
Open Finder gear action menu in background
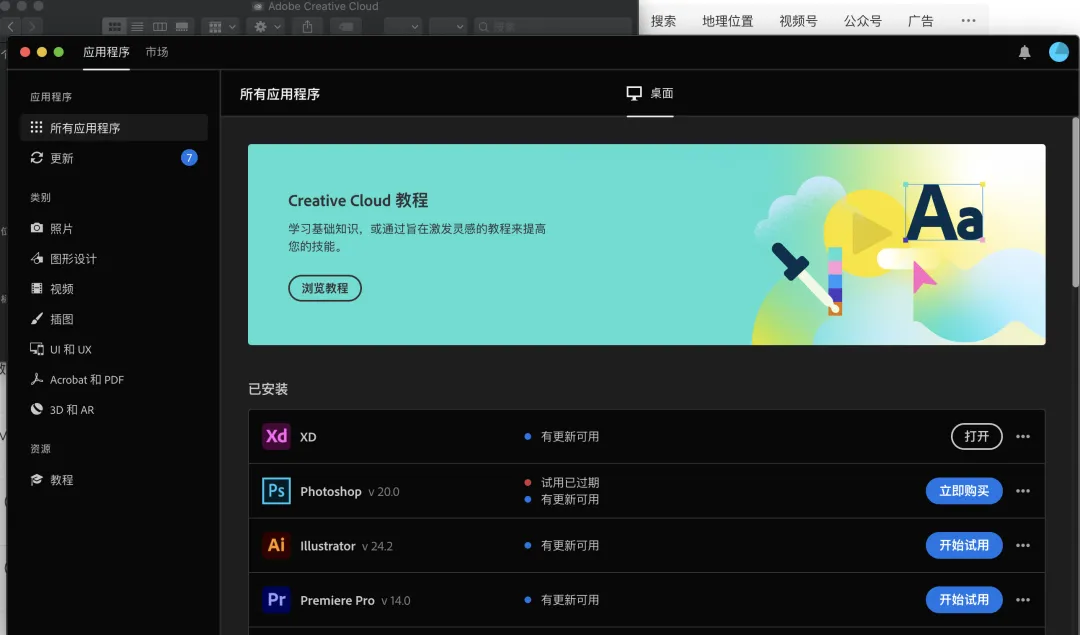(267, 27)
